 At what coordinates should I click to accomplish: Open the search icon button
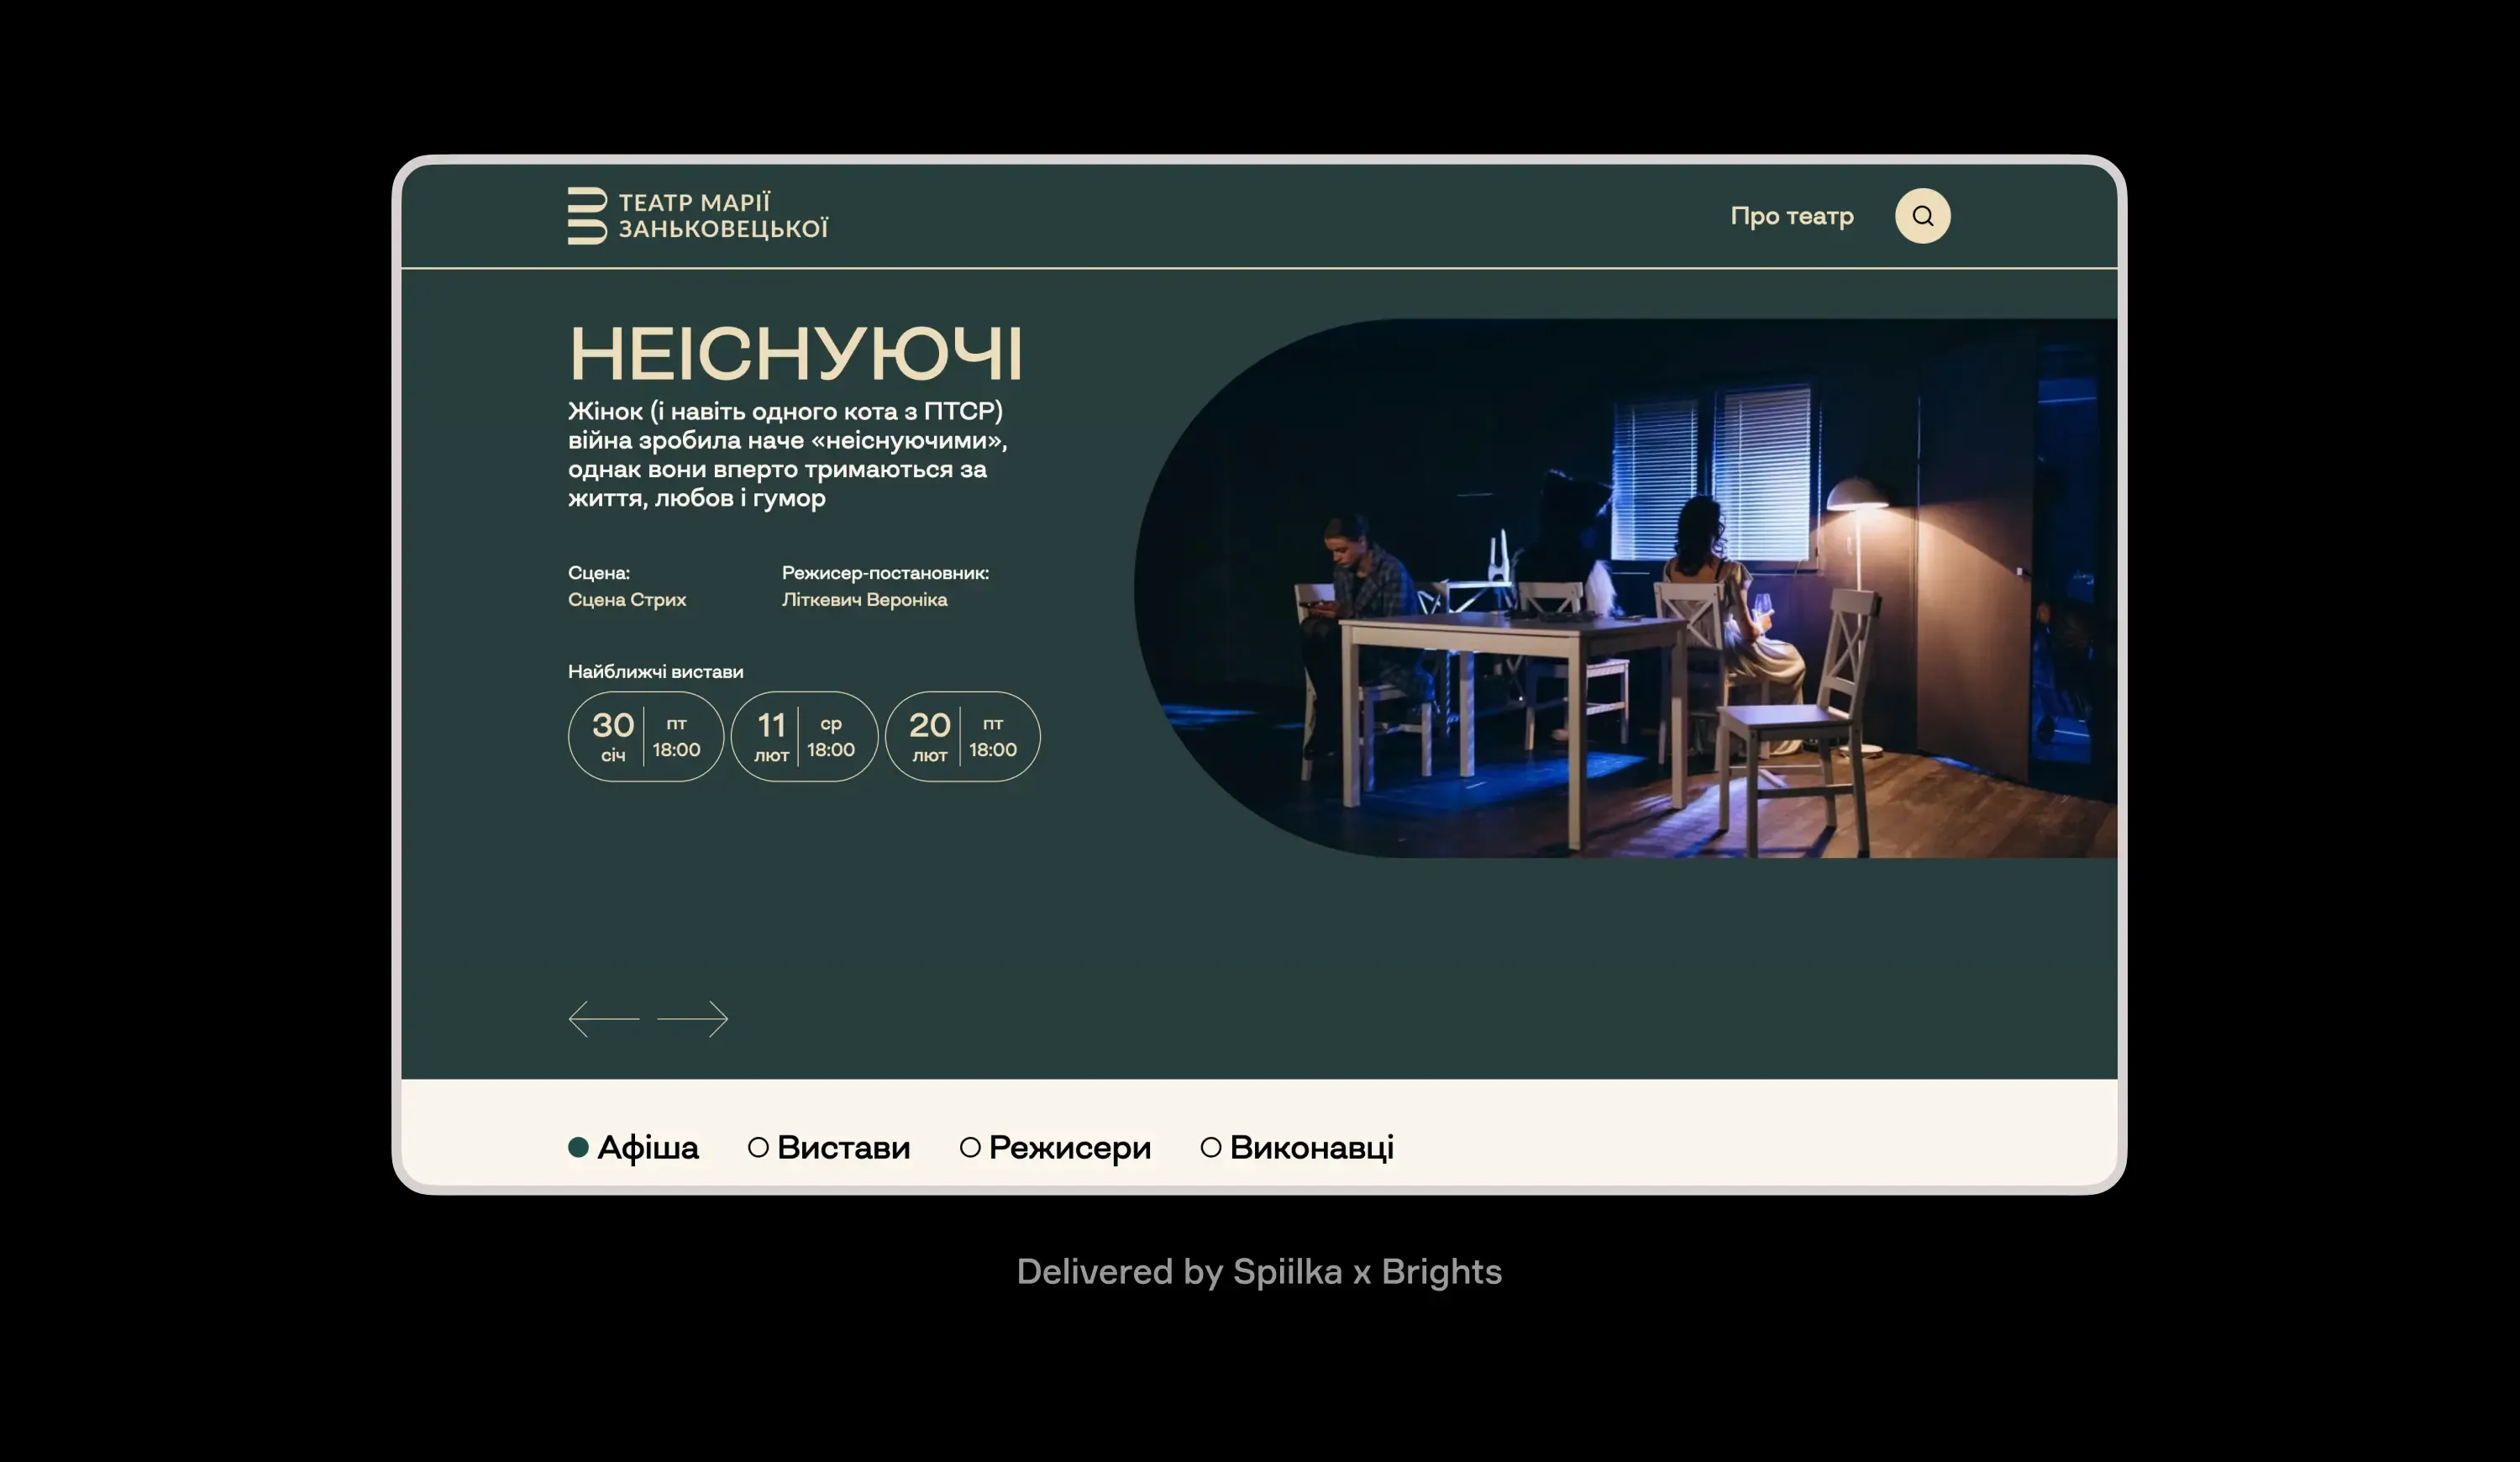point(1922,216)
